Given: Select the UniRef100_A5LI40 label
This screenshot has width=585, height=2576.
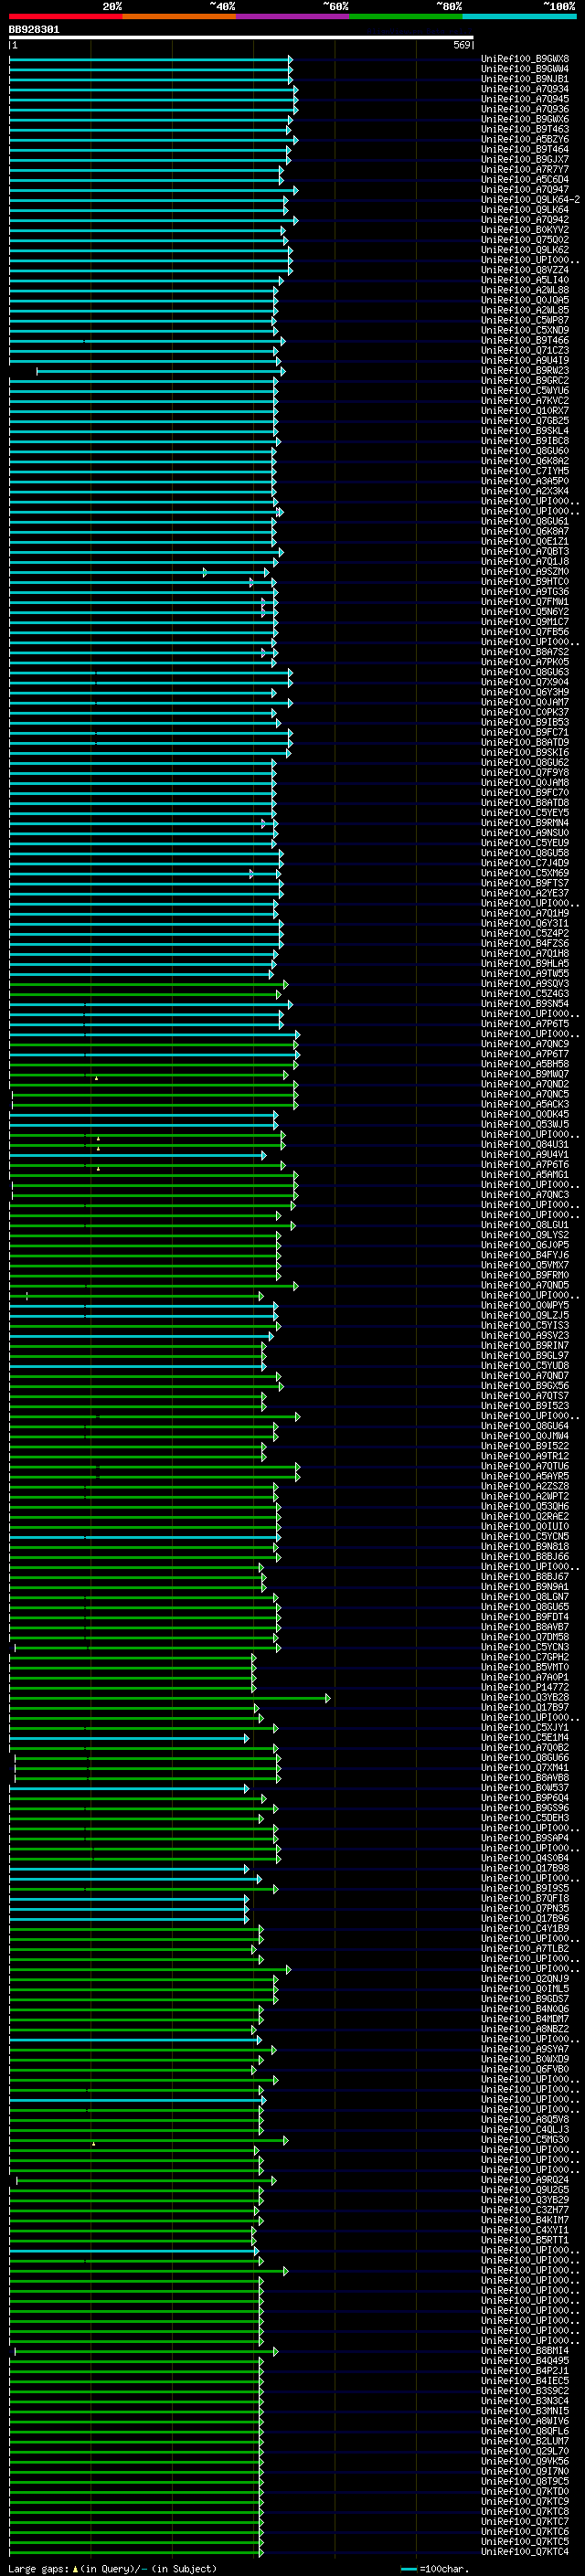Looking at the screenshot, I should click(525, 280).
